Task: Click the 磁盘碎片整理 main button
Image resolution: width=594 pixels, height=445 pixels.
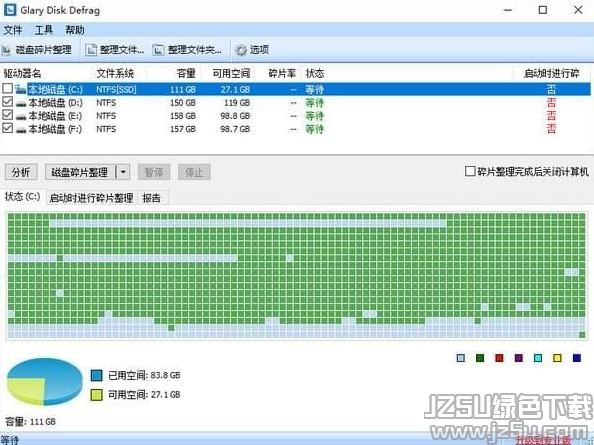Action: click(x=80, y=172)
